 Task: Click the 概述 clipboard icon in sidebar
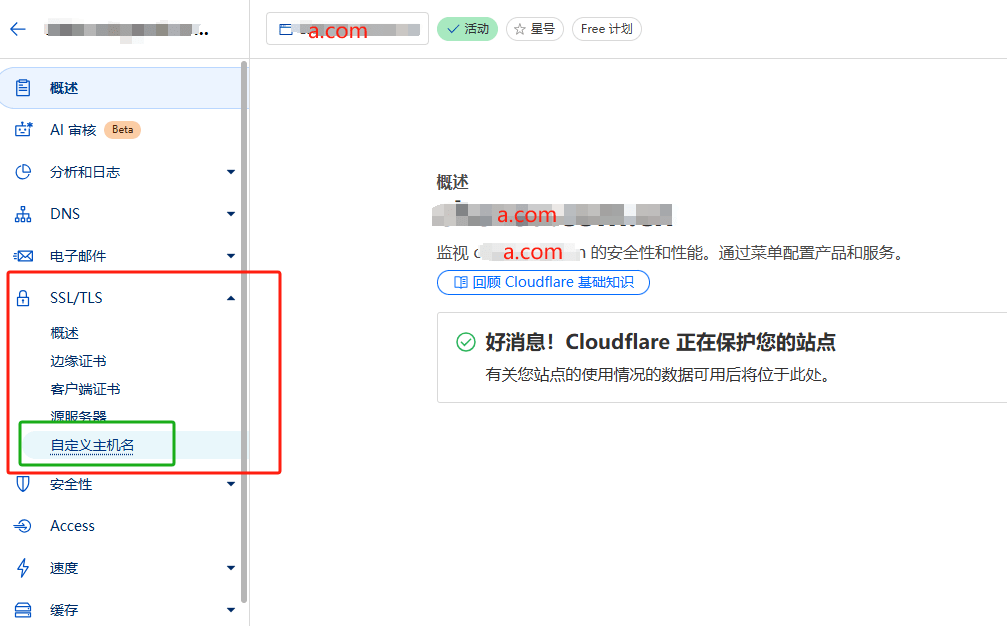(x=23, y=88)
